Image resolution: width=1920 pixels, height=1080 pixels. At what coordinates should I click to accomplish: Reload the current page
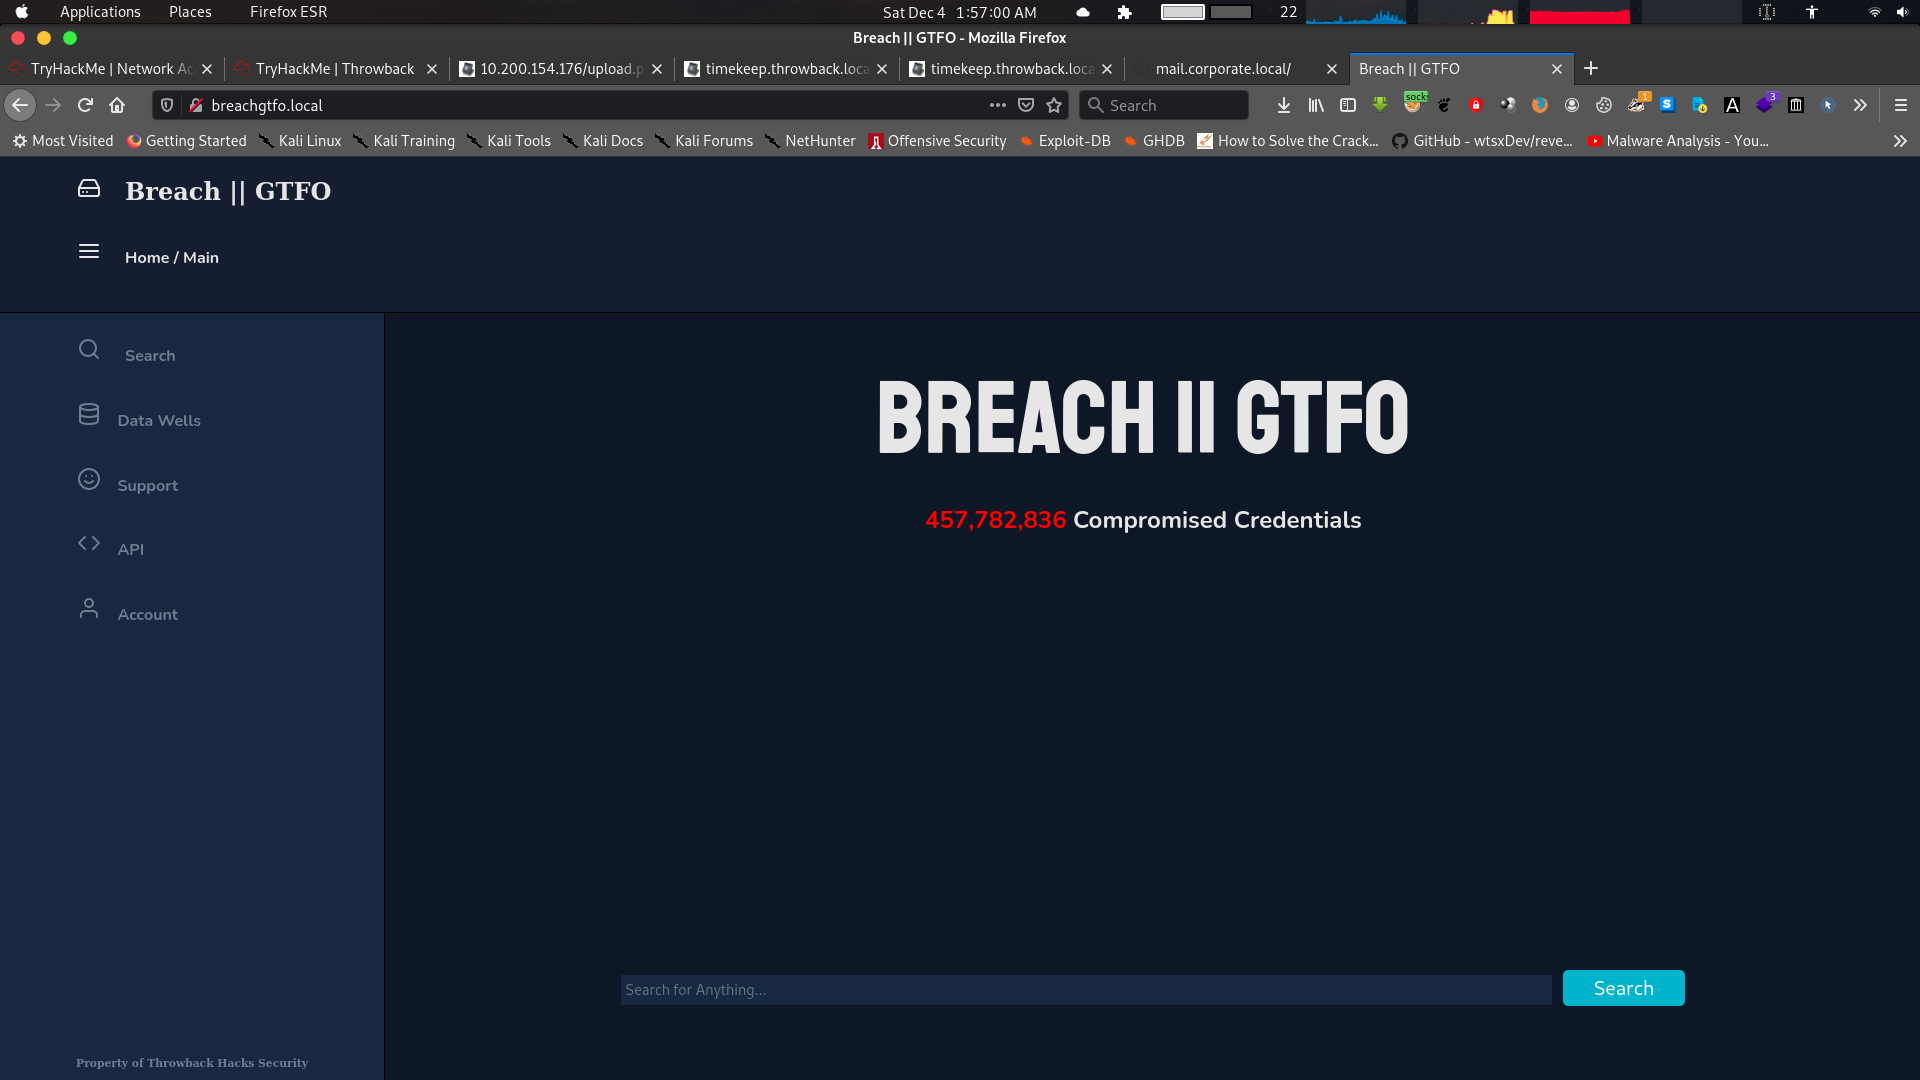pyautogui.click(x=85, y=105)
